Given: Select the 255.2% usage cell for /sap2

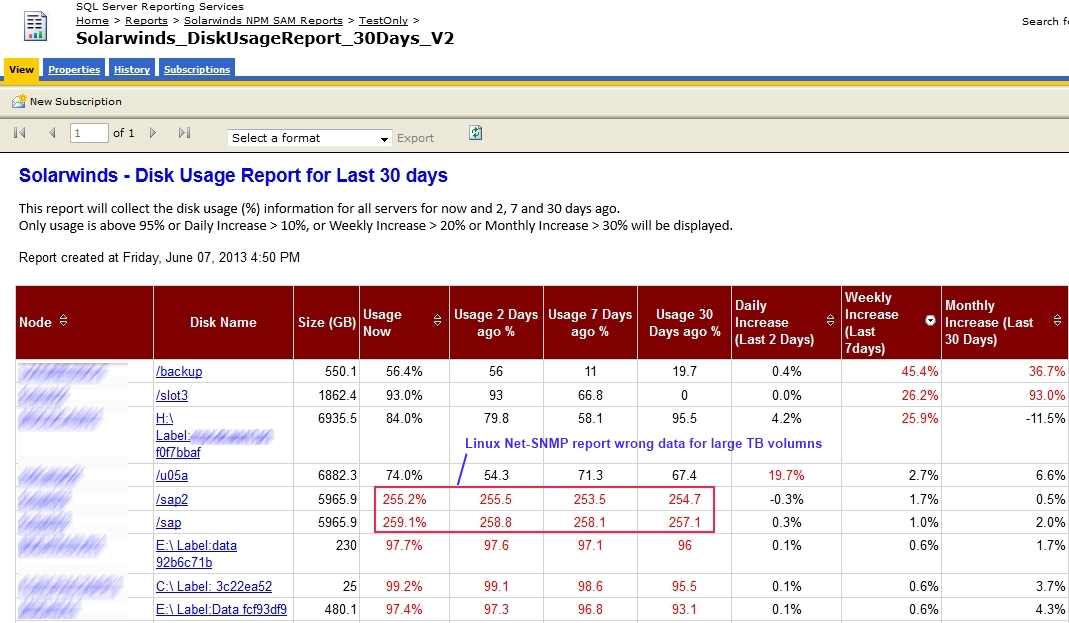Looking at the screenshot, I should point(404,500).
